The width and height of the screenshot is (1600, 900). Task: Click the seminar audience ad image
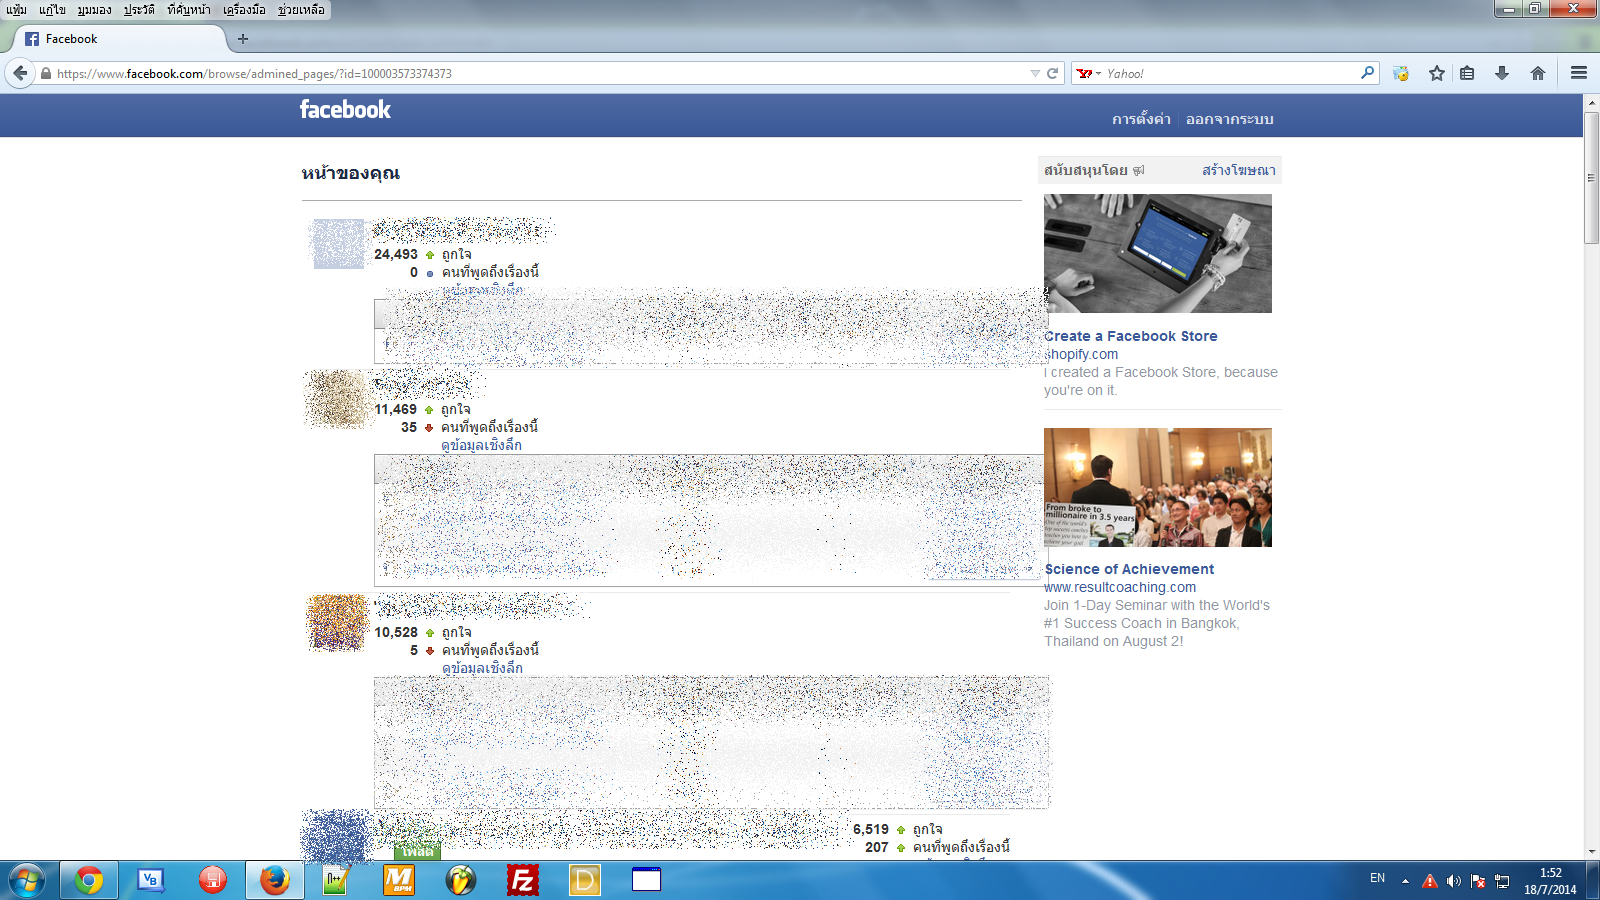tap(1158, 487)
